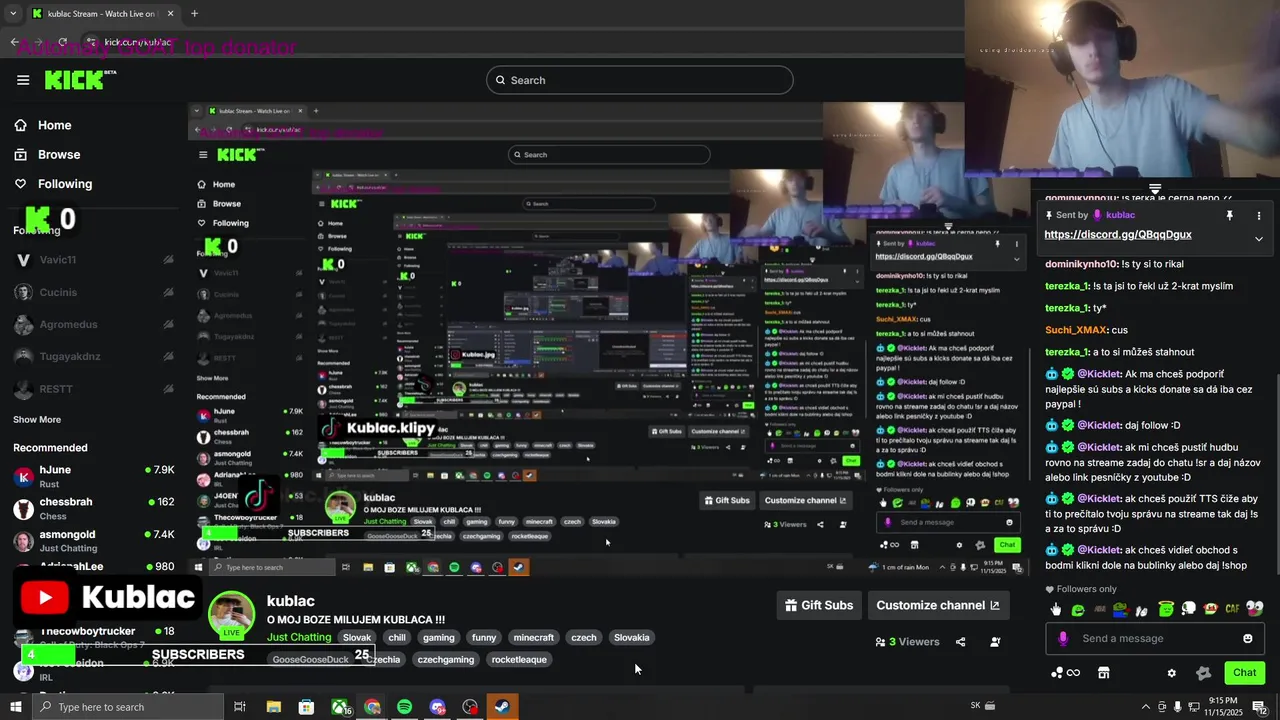This screenshot has width=1280, height=720.
Task: Click the purple microphone icon in message box
Action: tap(1063, 638)
